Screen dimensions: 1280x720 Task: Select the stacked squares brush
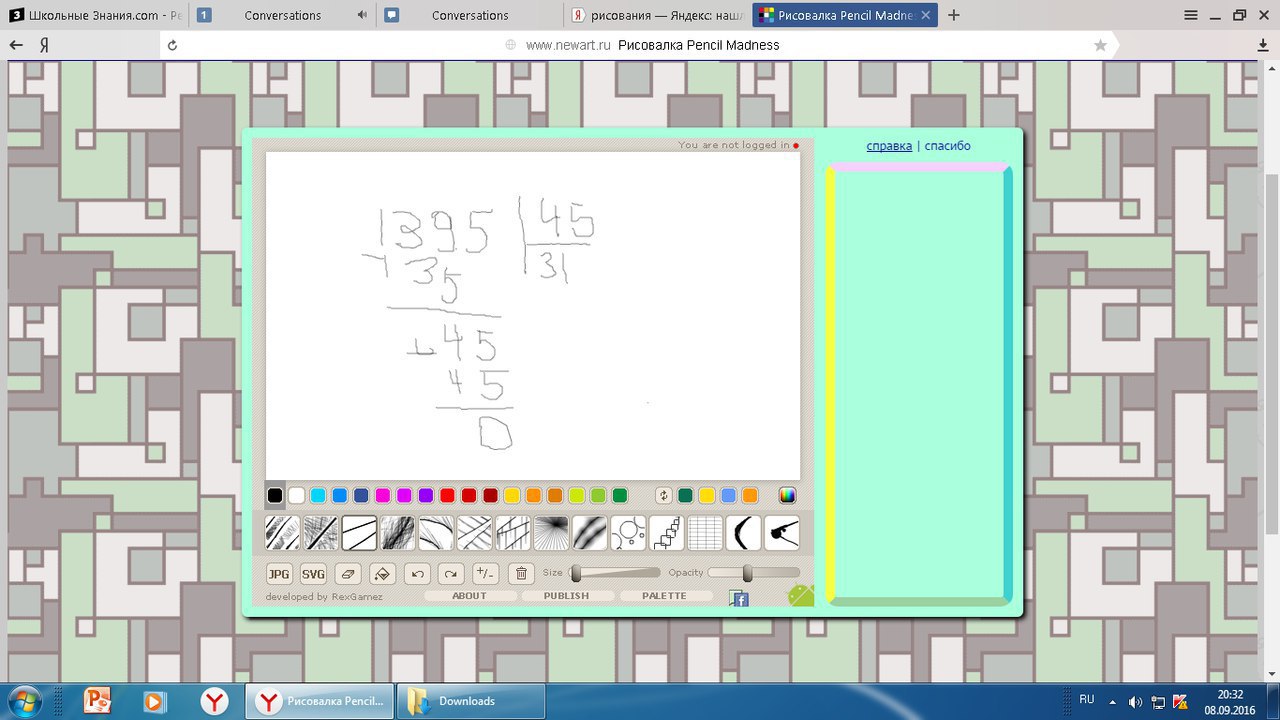click(667, 533)
